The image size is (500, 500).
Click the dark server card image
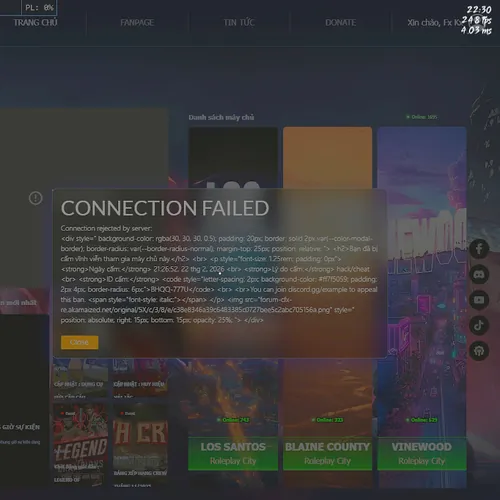[233, 157]
